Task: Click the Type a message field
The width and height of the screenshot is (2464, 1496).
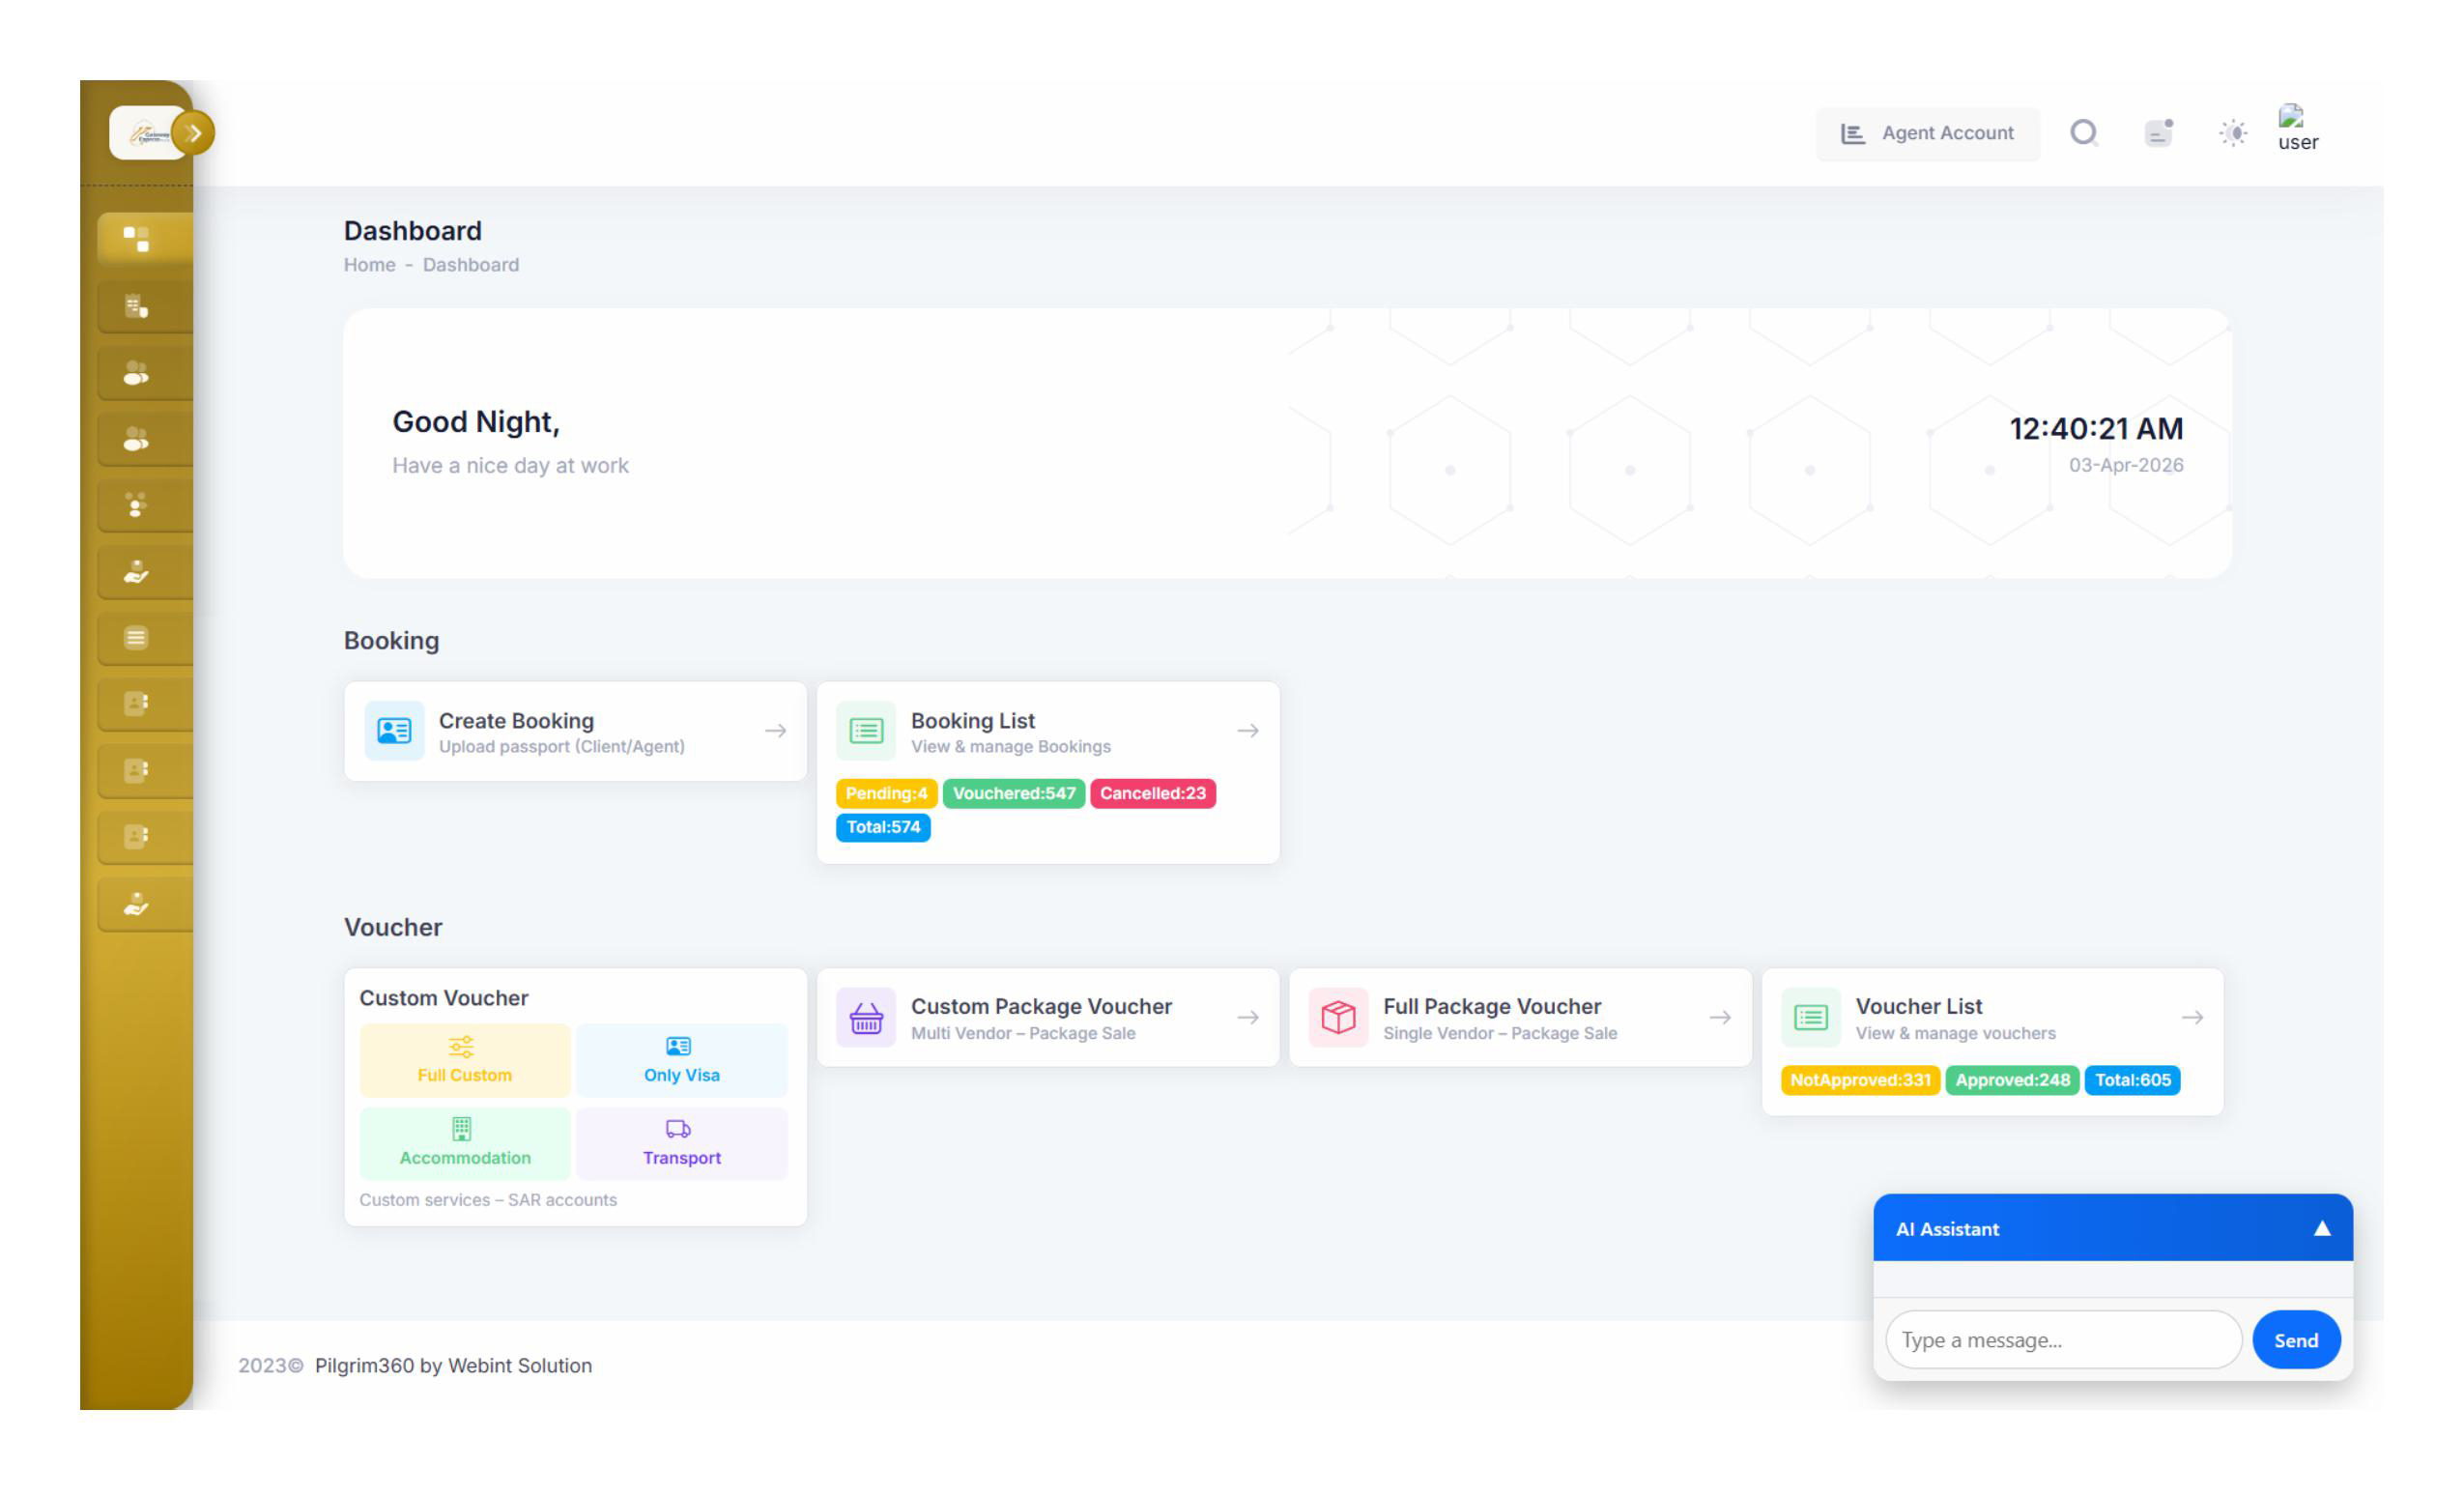Action: coord(2062,1340)
